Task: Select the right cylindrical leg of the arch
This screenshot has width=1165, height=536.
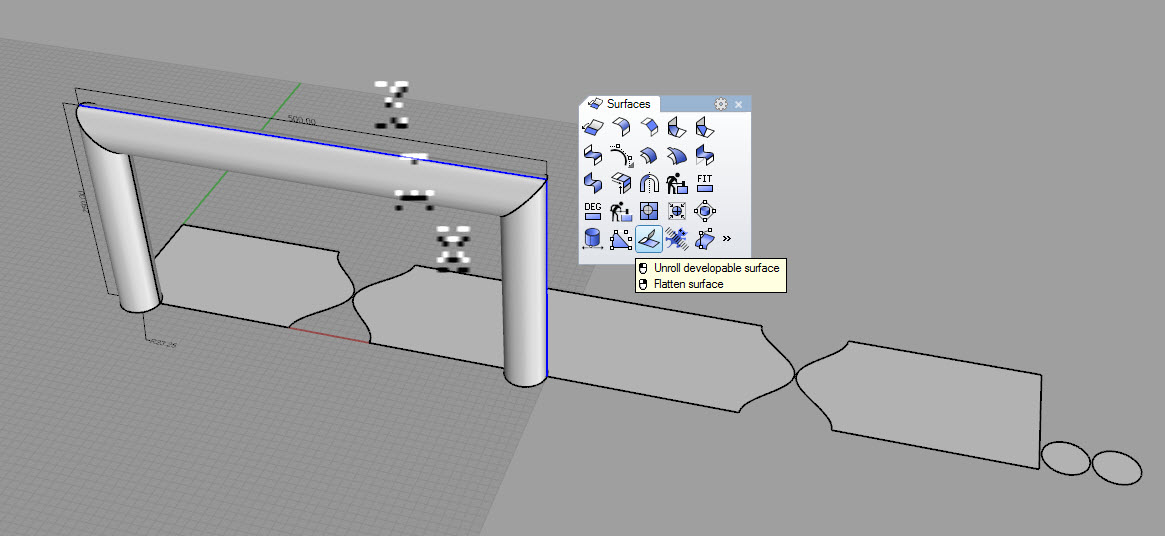Action: click(524, 297)
